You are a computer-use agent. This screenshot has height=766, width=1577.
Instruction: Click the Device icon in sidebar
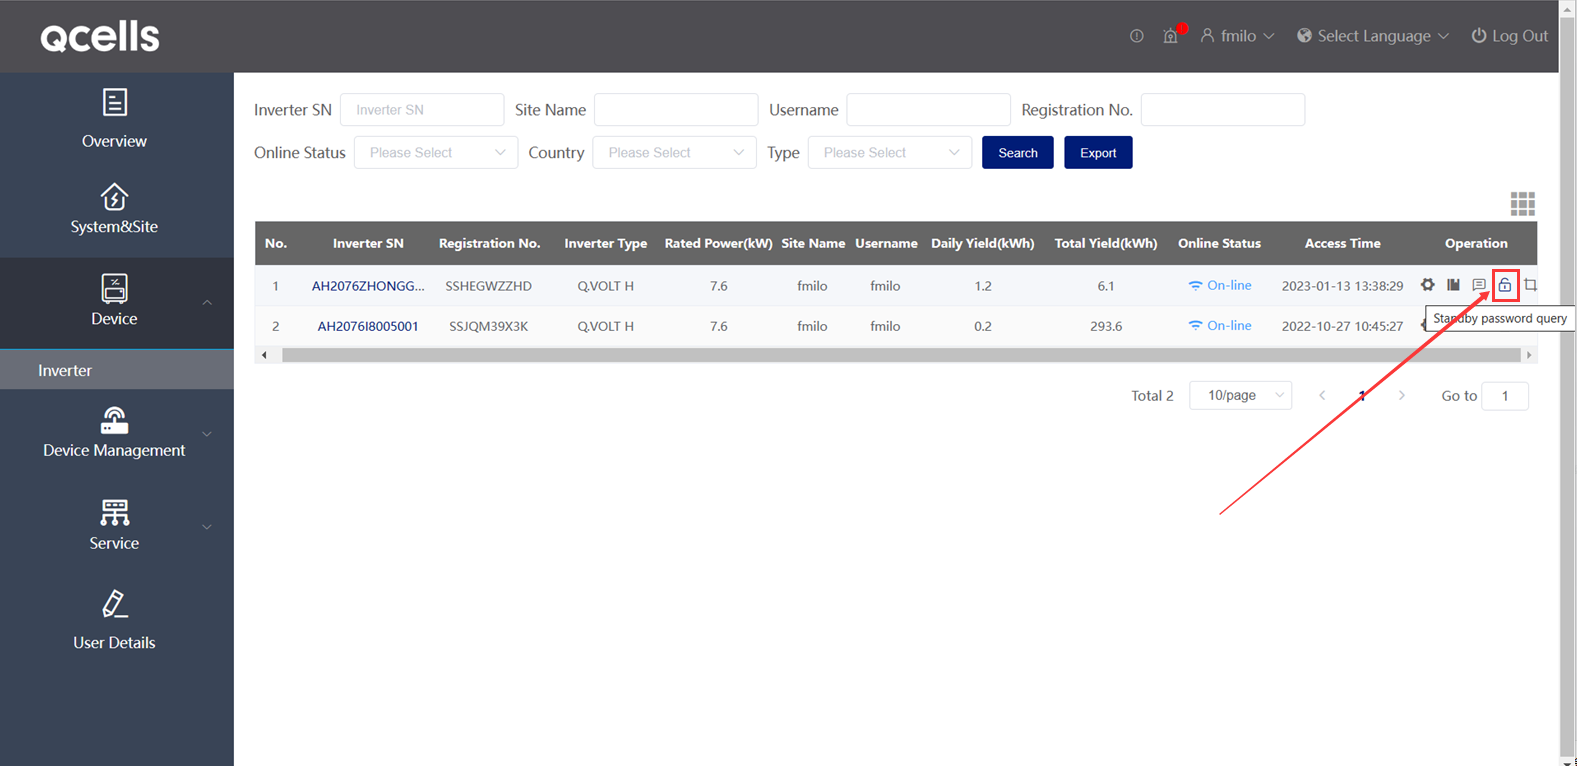114,288
